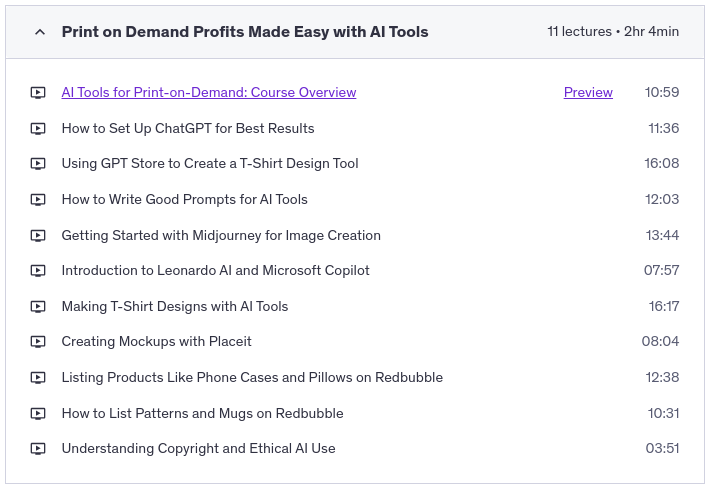Collapse the section using the chevron arrow
Screen dimensions: 711x488
pyautogui.click(x=40, y=32)
